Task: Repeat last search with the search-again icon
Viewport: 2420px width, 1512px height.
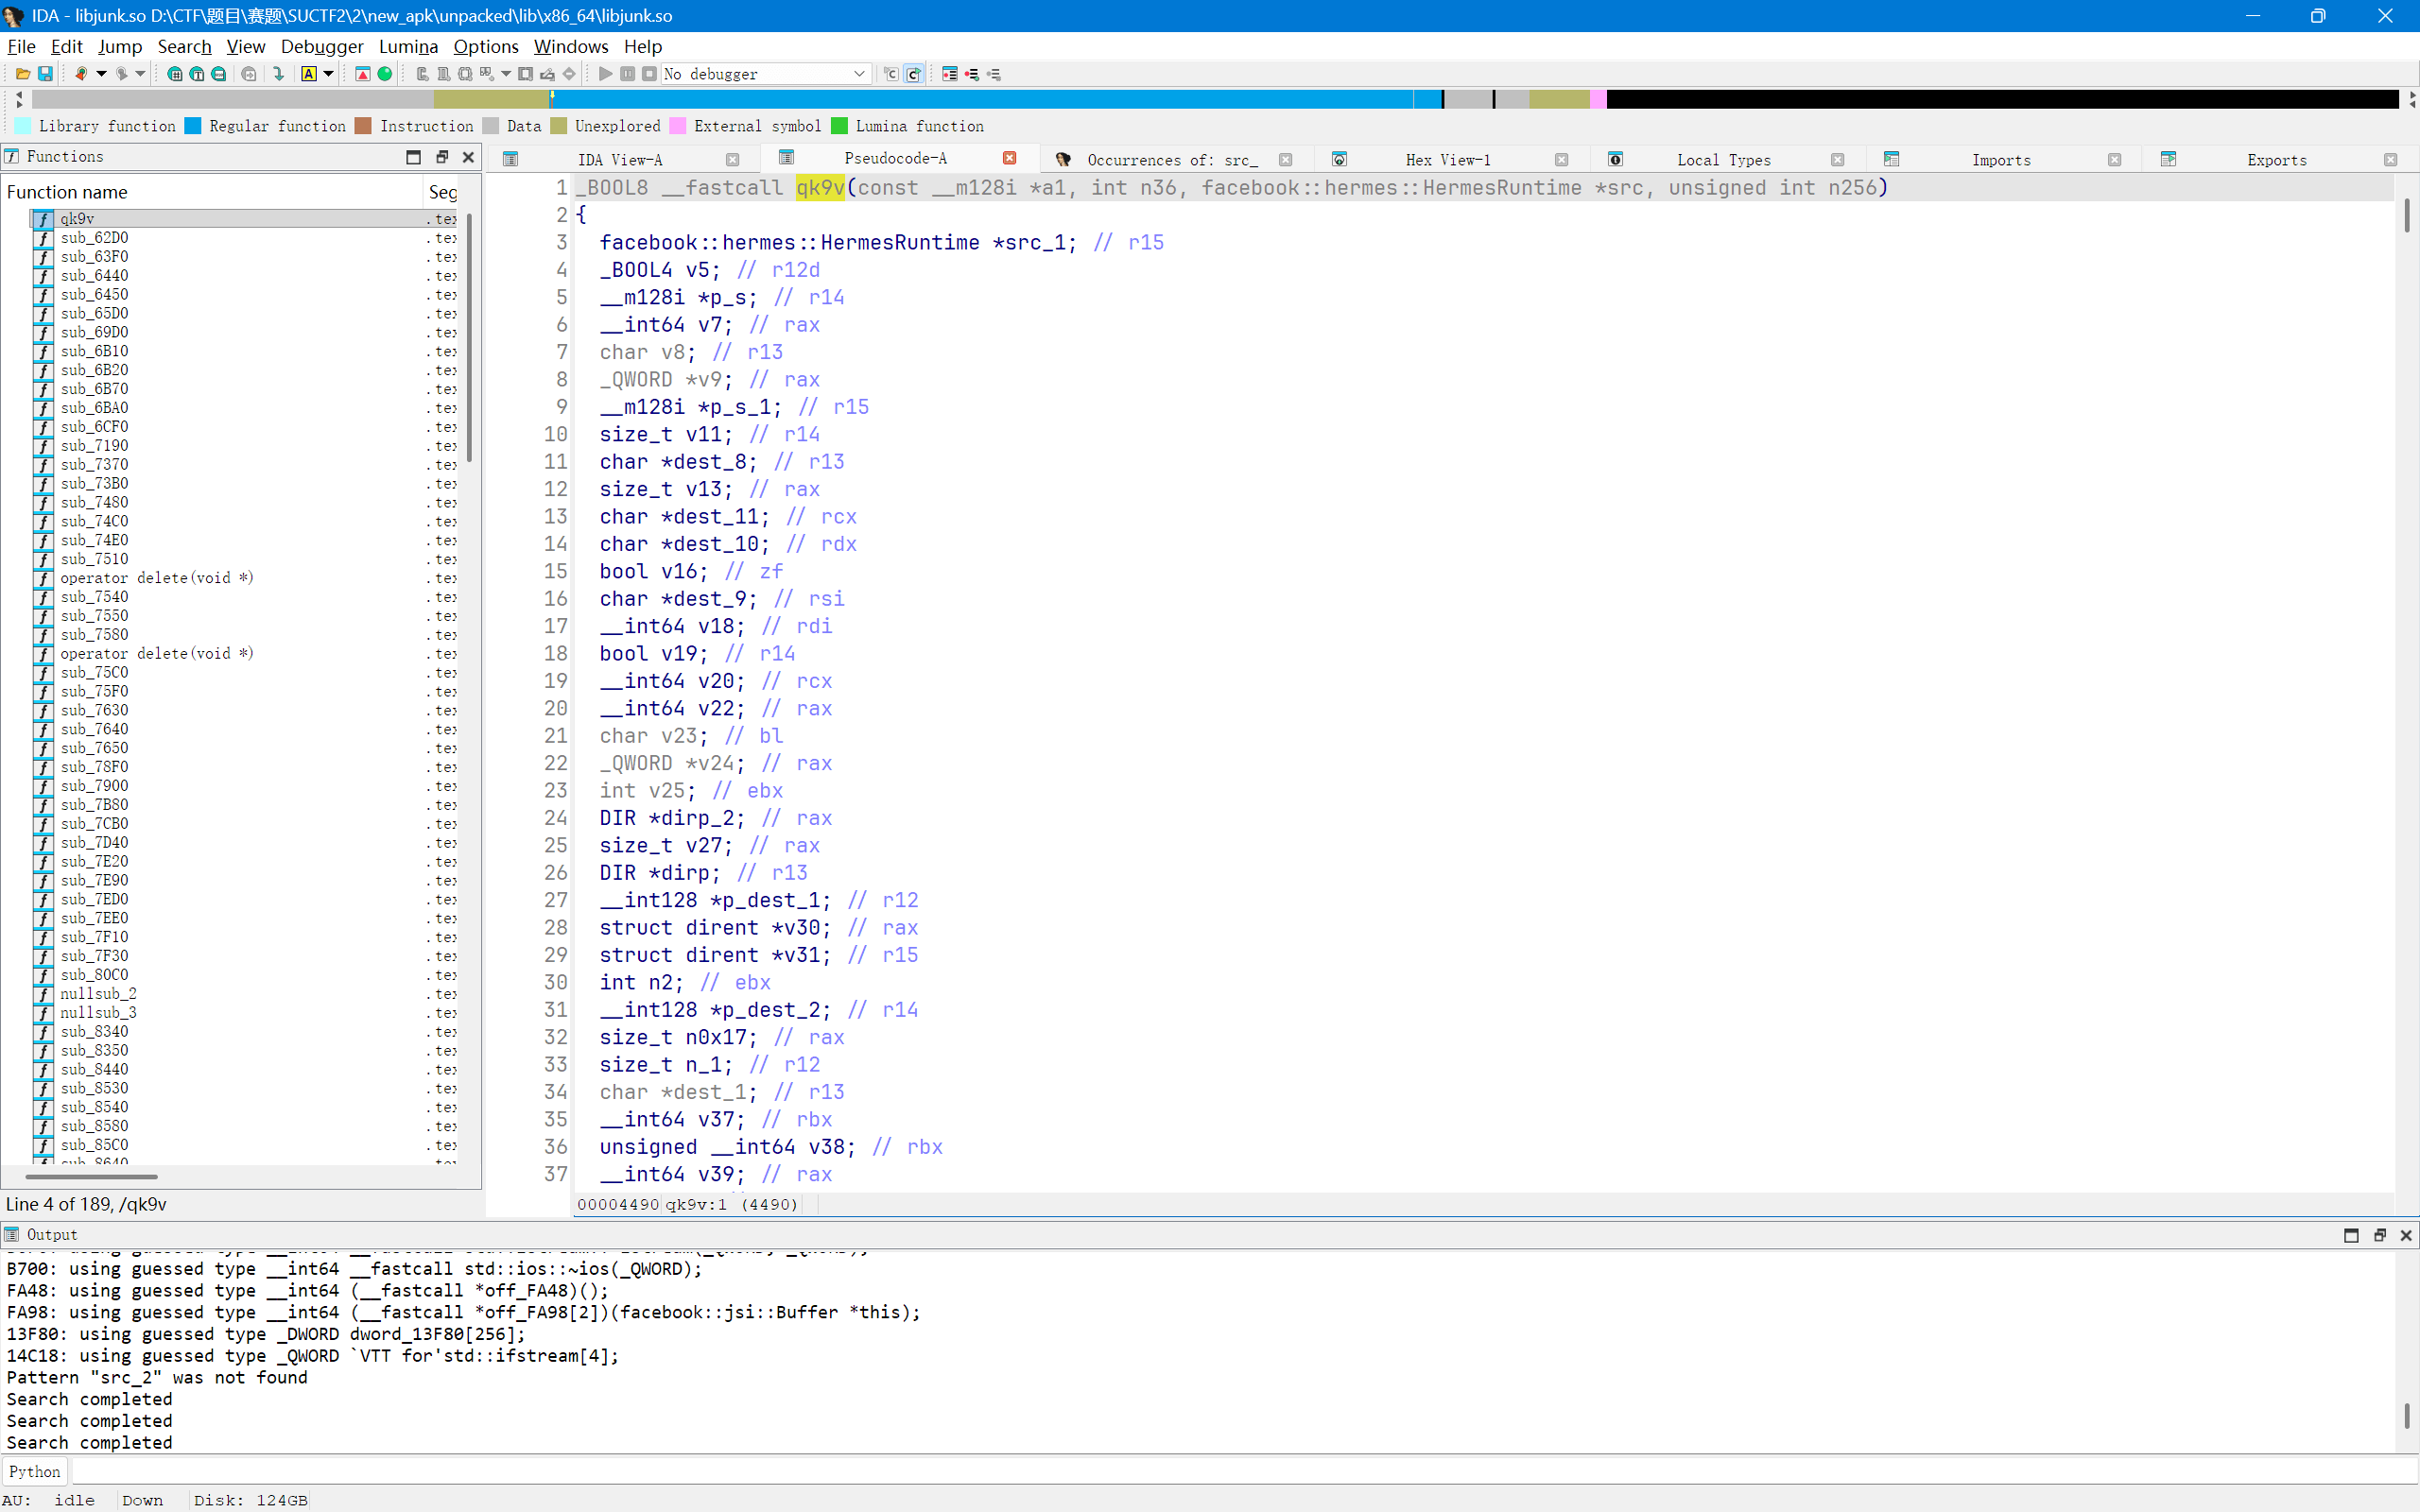Action: pyautogui.click(x=247, y=74)
